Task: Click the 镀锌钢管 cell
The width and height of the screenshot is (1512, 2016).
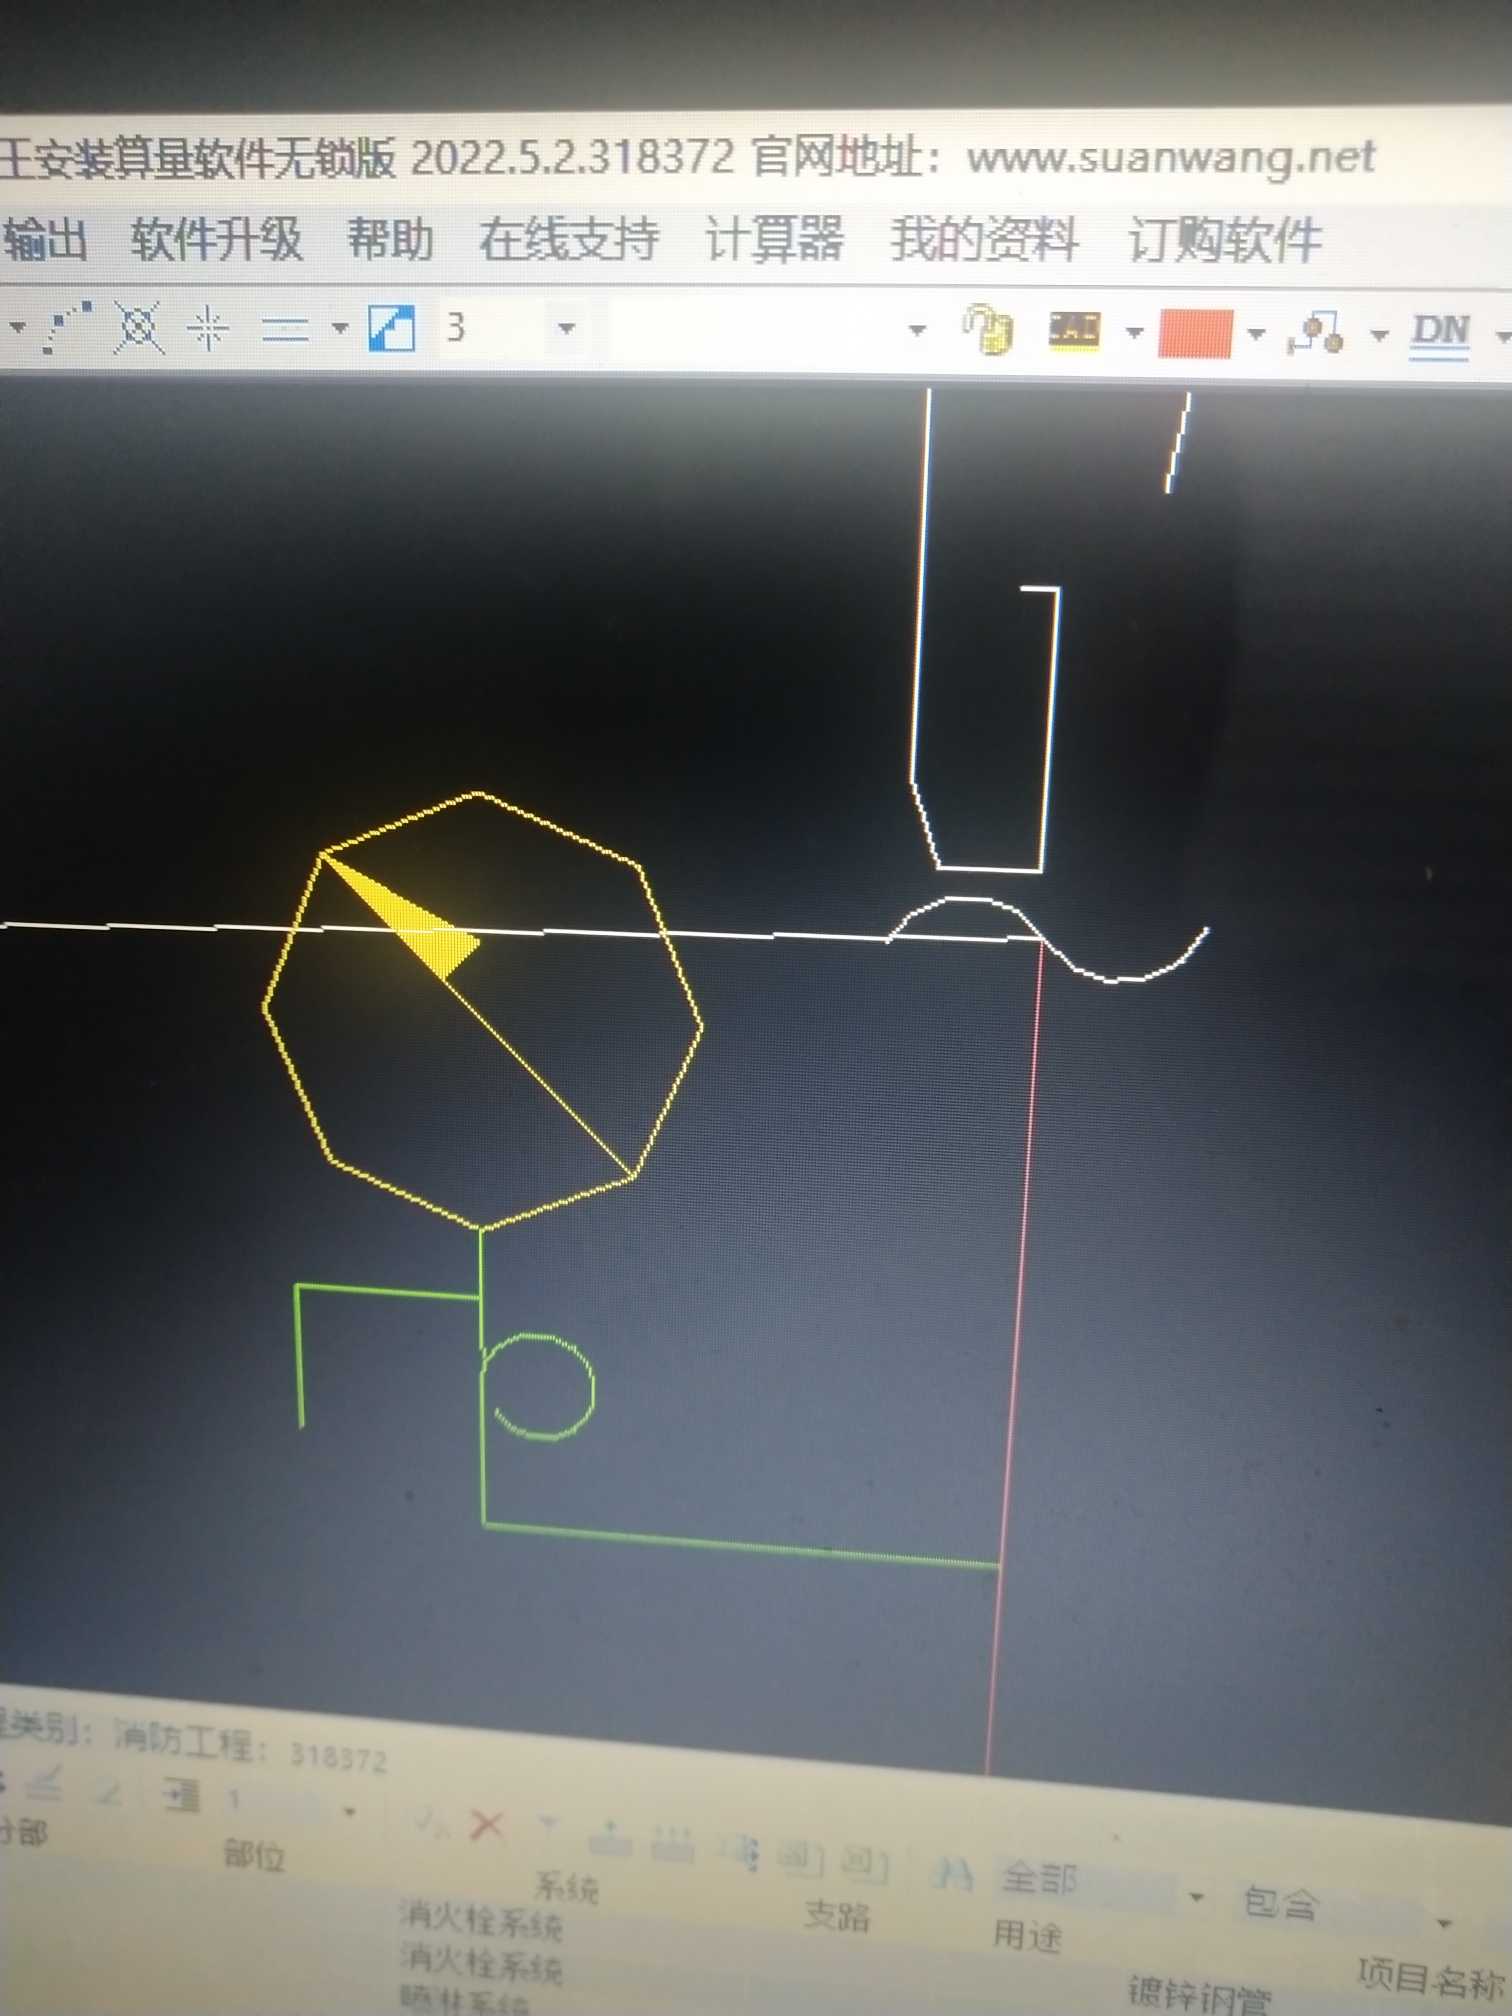Action: click(1200, 1996)
